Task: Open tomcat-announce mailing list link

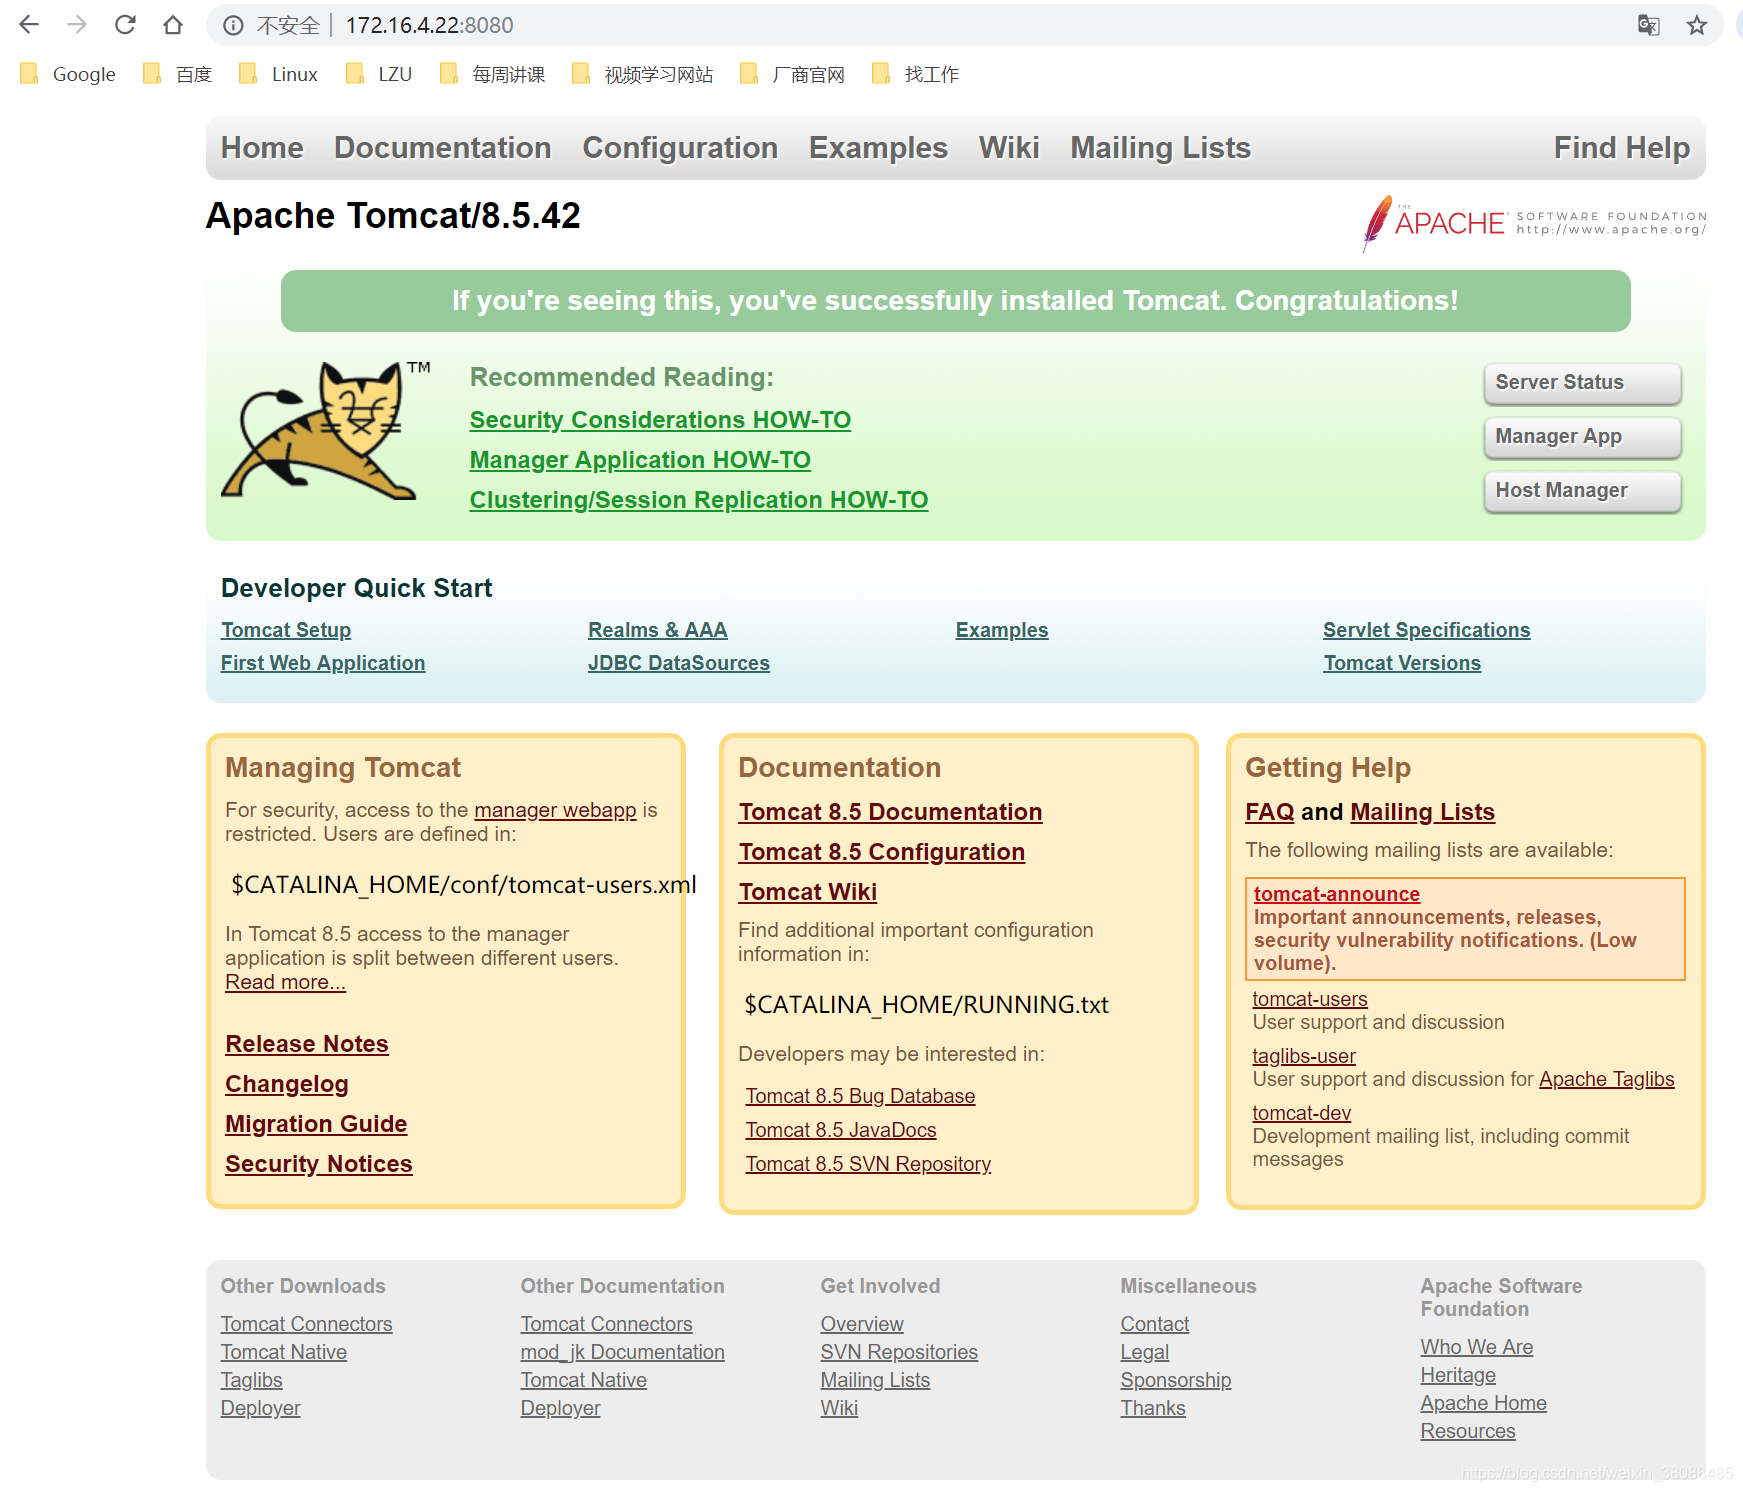Action: coord(1337,894)
